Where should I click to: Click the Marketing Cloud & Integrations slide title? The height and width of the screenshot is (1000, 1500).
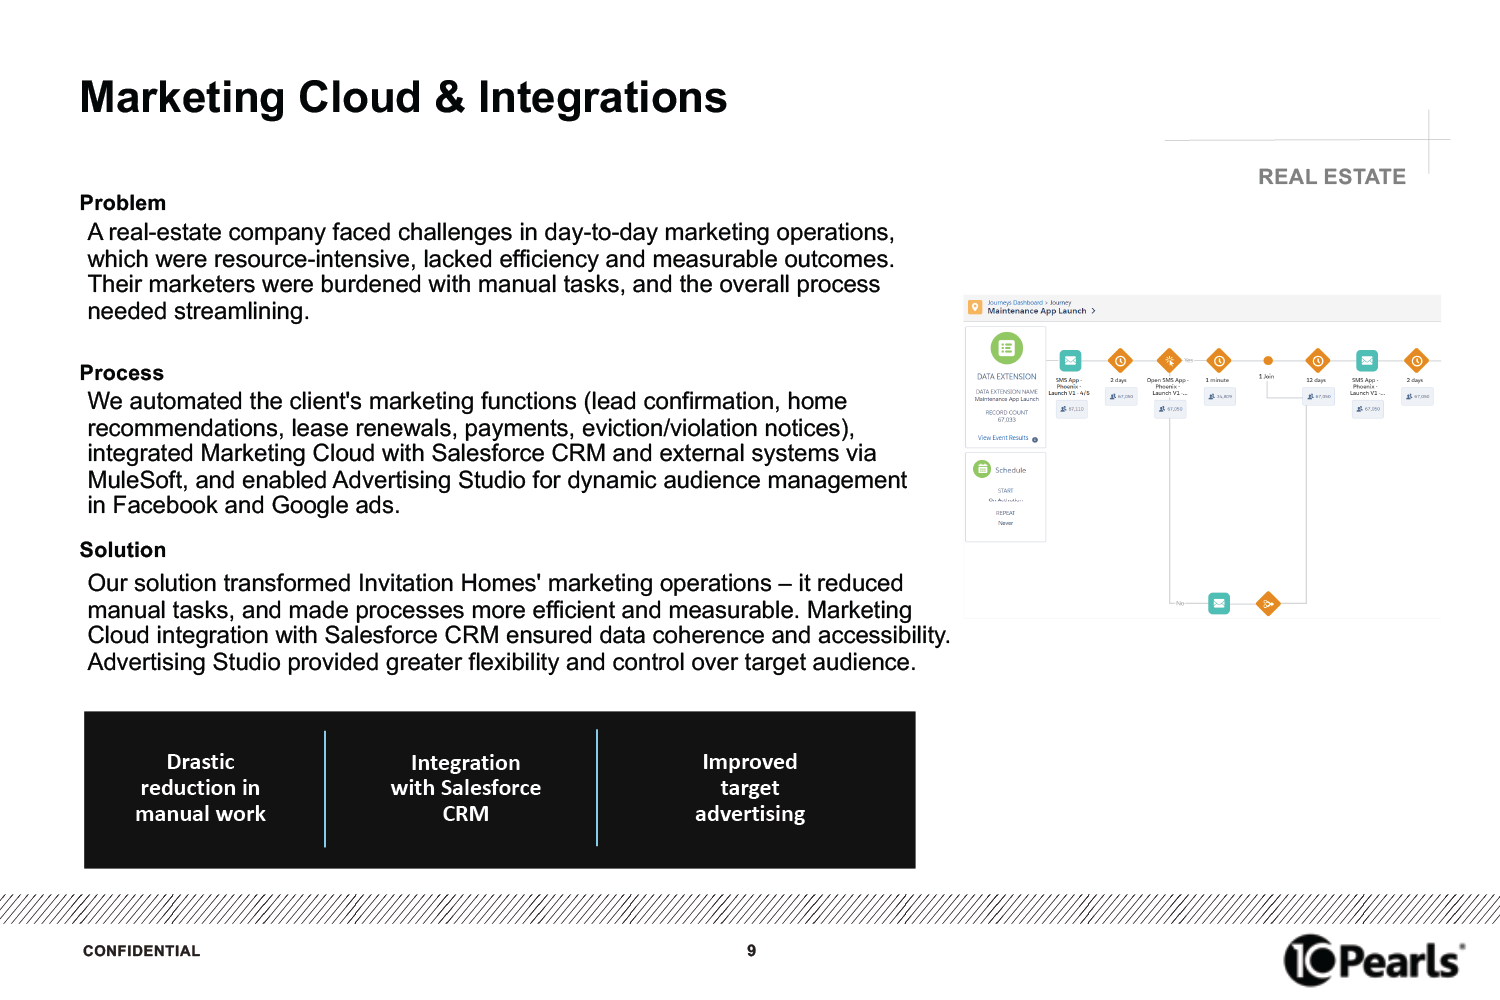point(403,97)
